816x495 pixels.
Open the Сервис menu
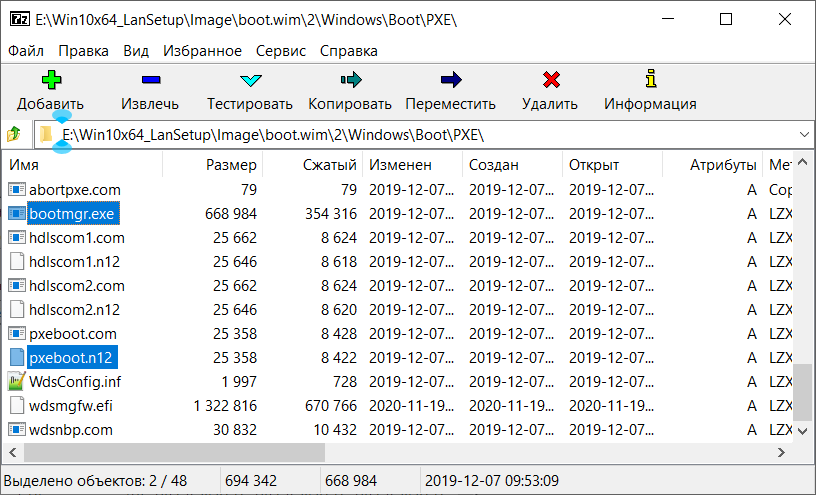tap(280, 51)
